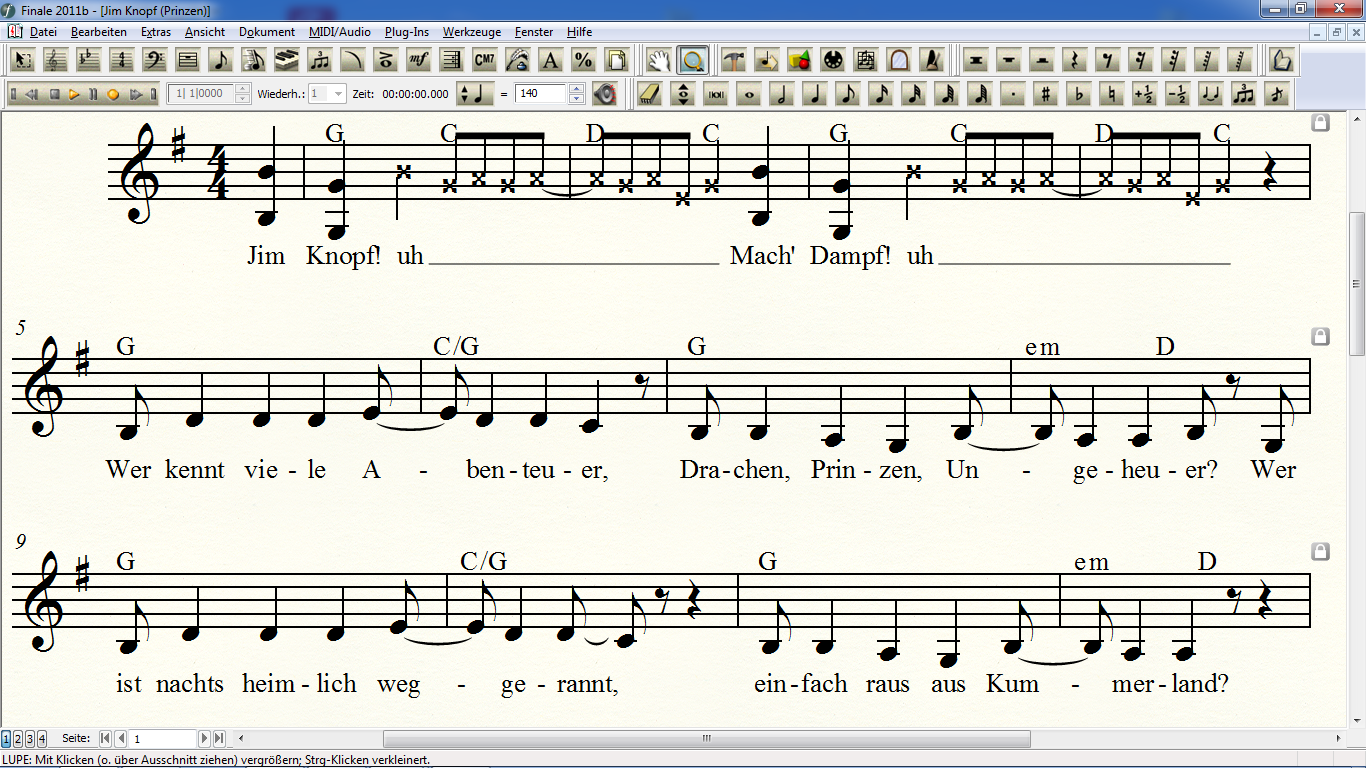Toggle the tie button in entry palette
This screenshot has height=768, width=1366.
(x=1210, y=95)
